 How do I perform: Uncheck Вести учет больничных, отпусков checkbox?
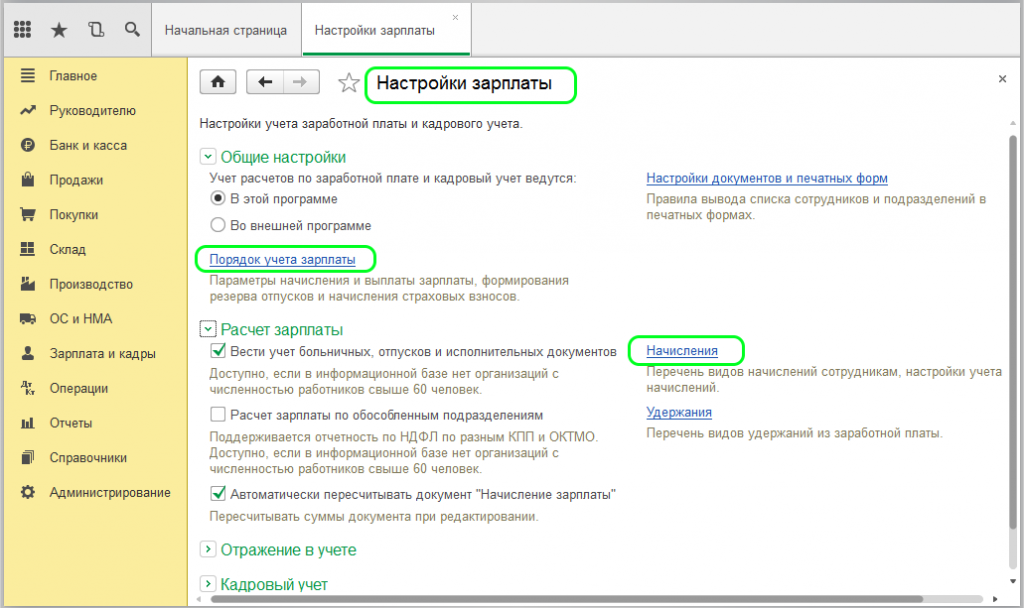(x=218, y=351)
